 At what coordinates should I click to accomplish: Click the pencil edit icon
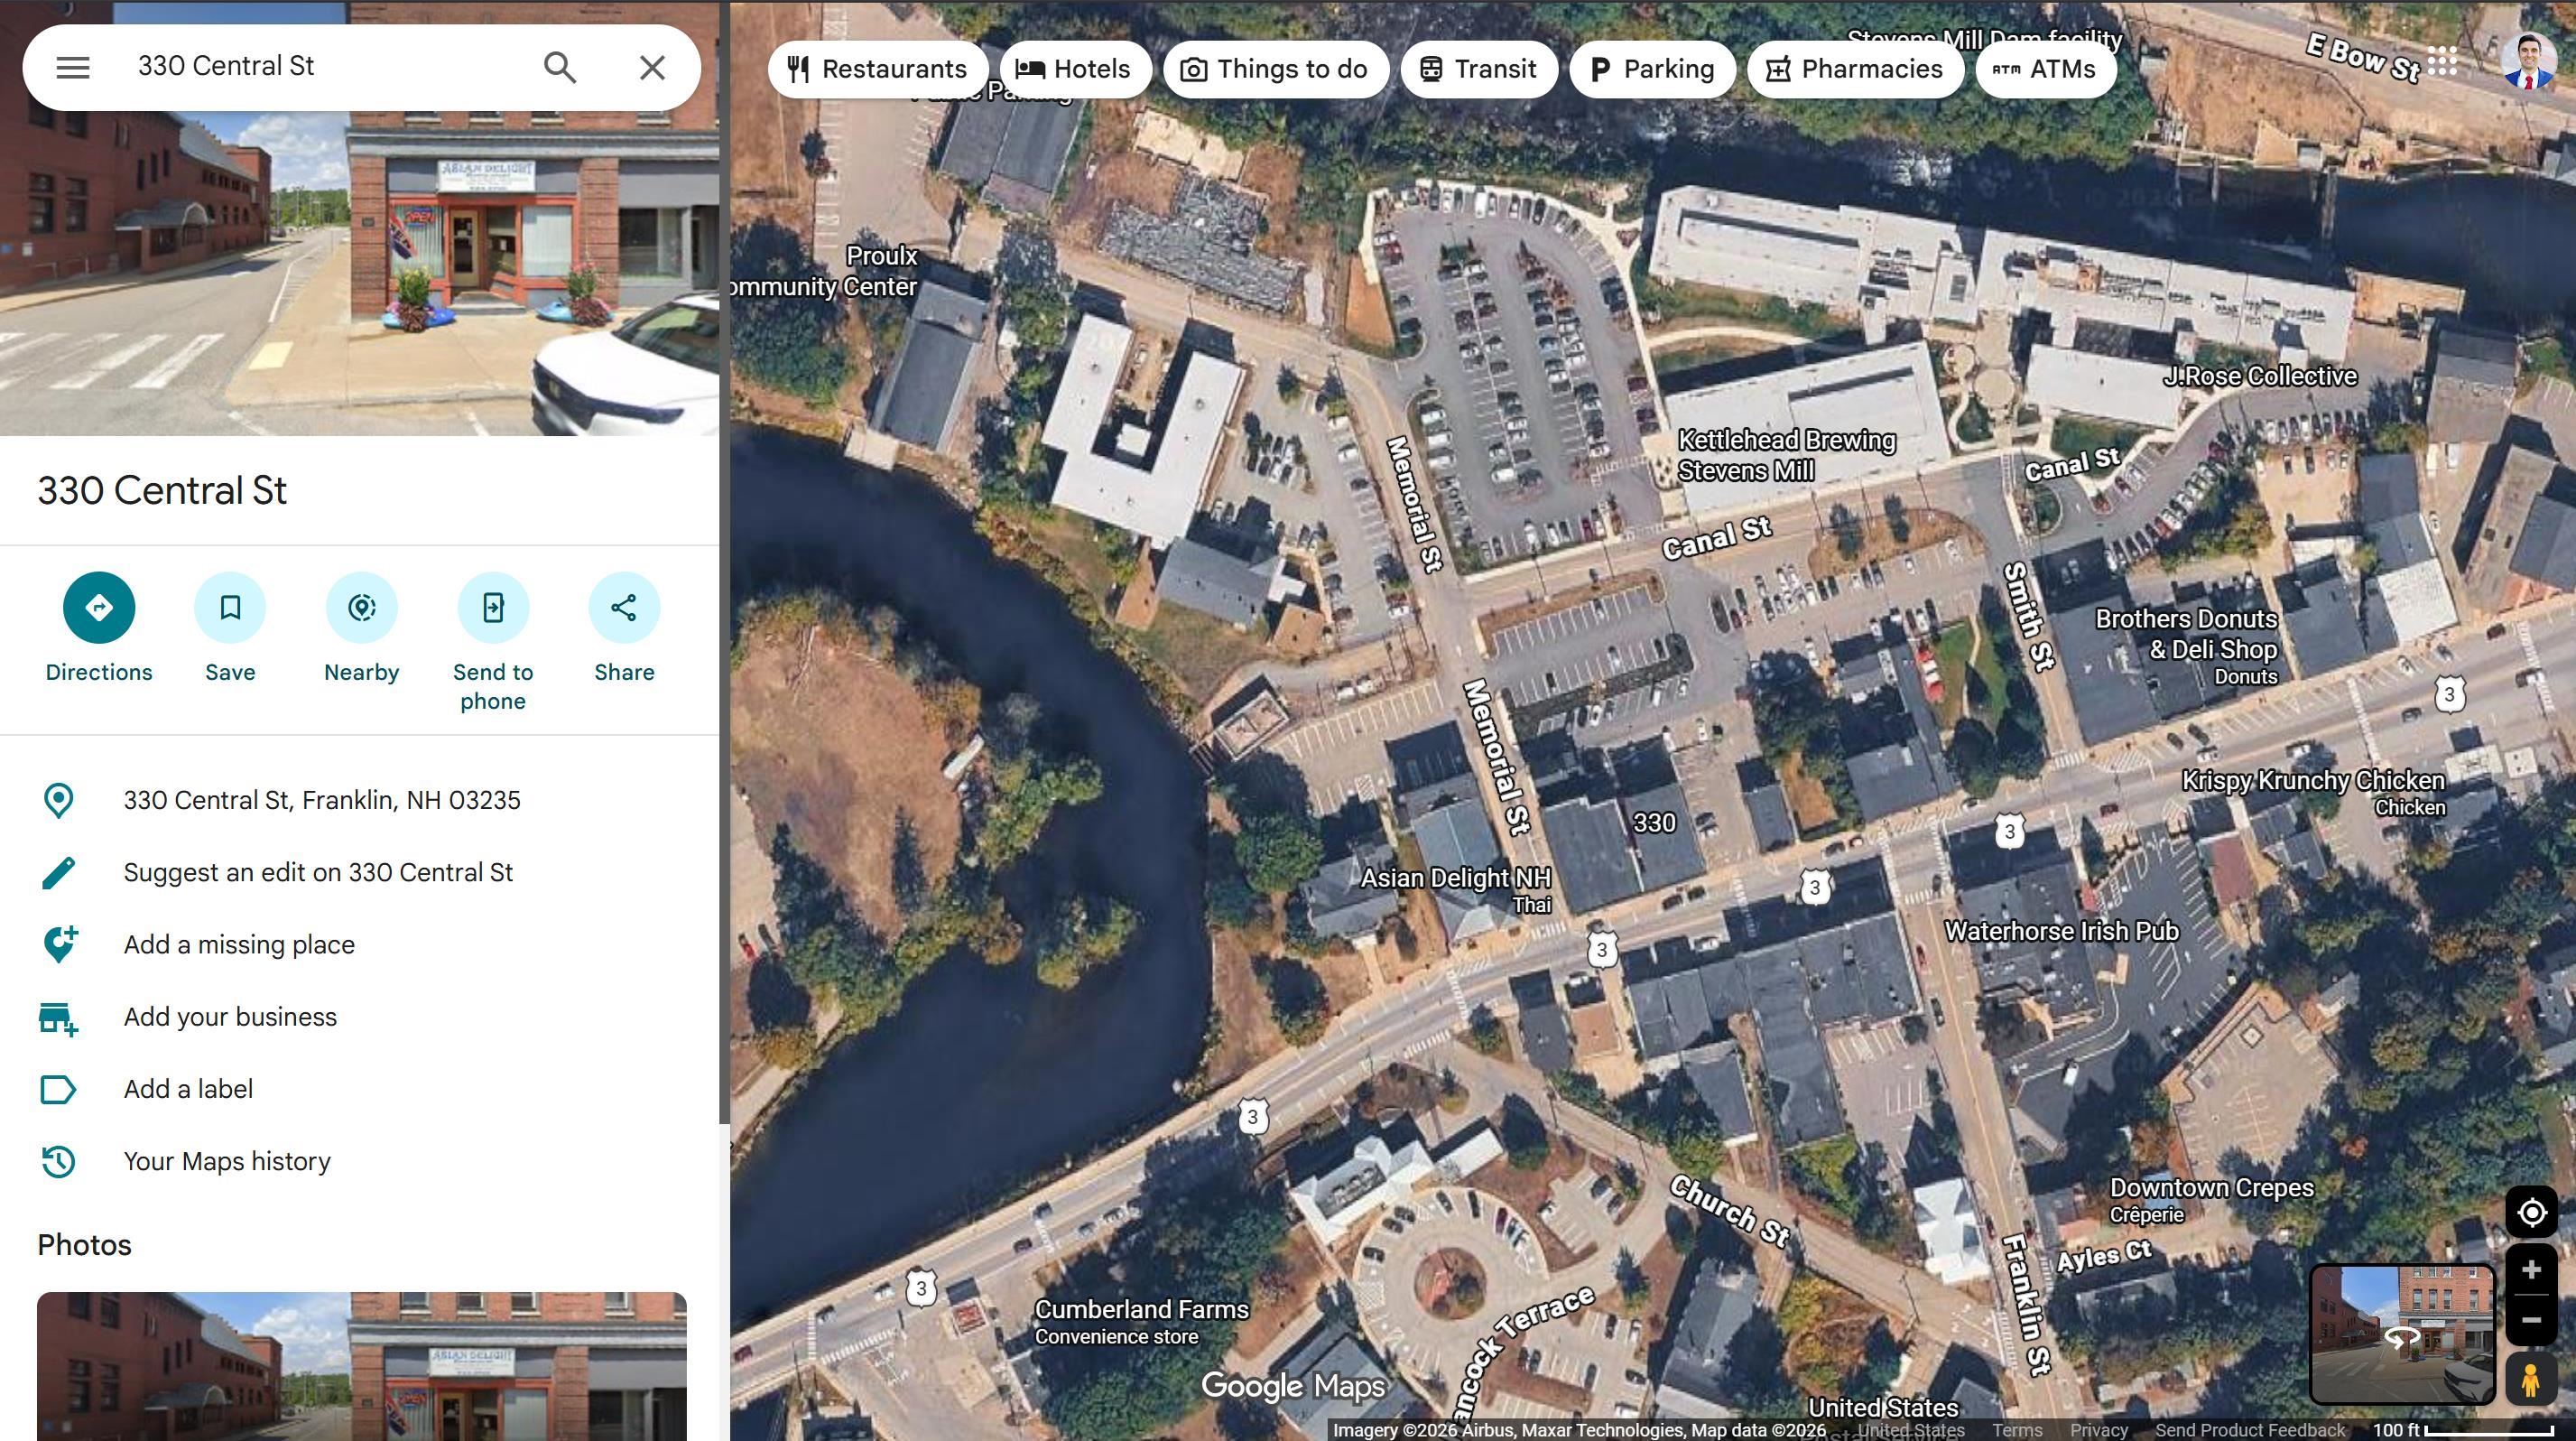click(x=59, y=872)
